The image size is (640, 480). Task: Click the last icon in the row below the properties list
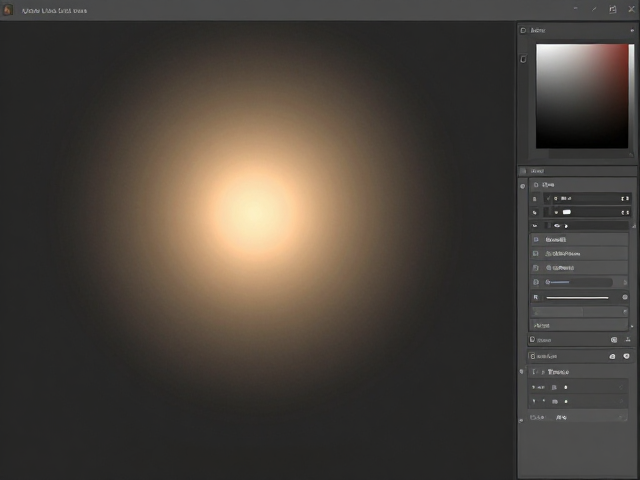click(628, 340)
